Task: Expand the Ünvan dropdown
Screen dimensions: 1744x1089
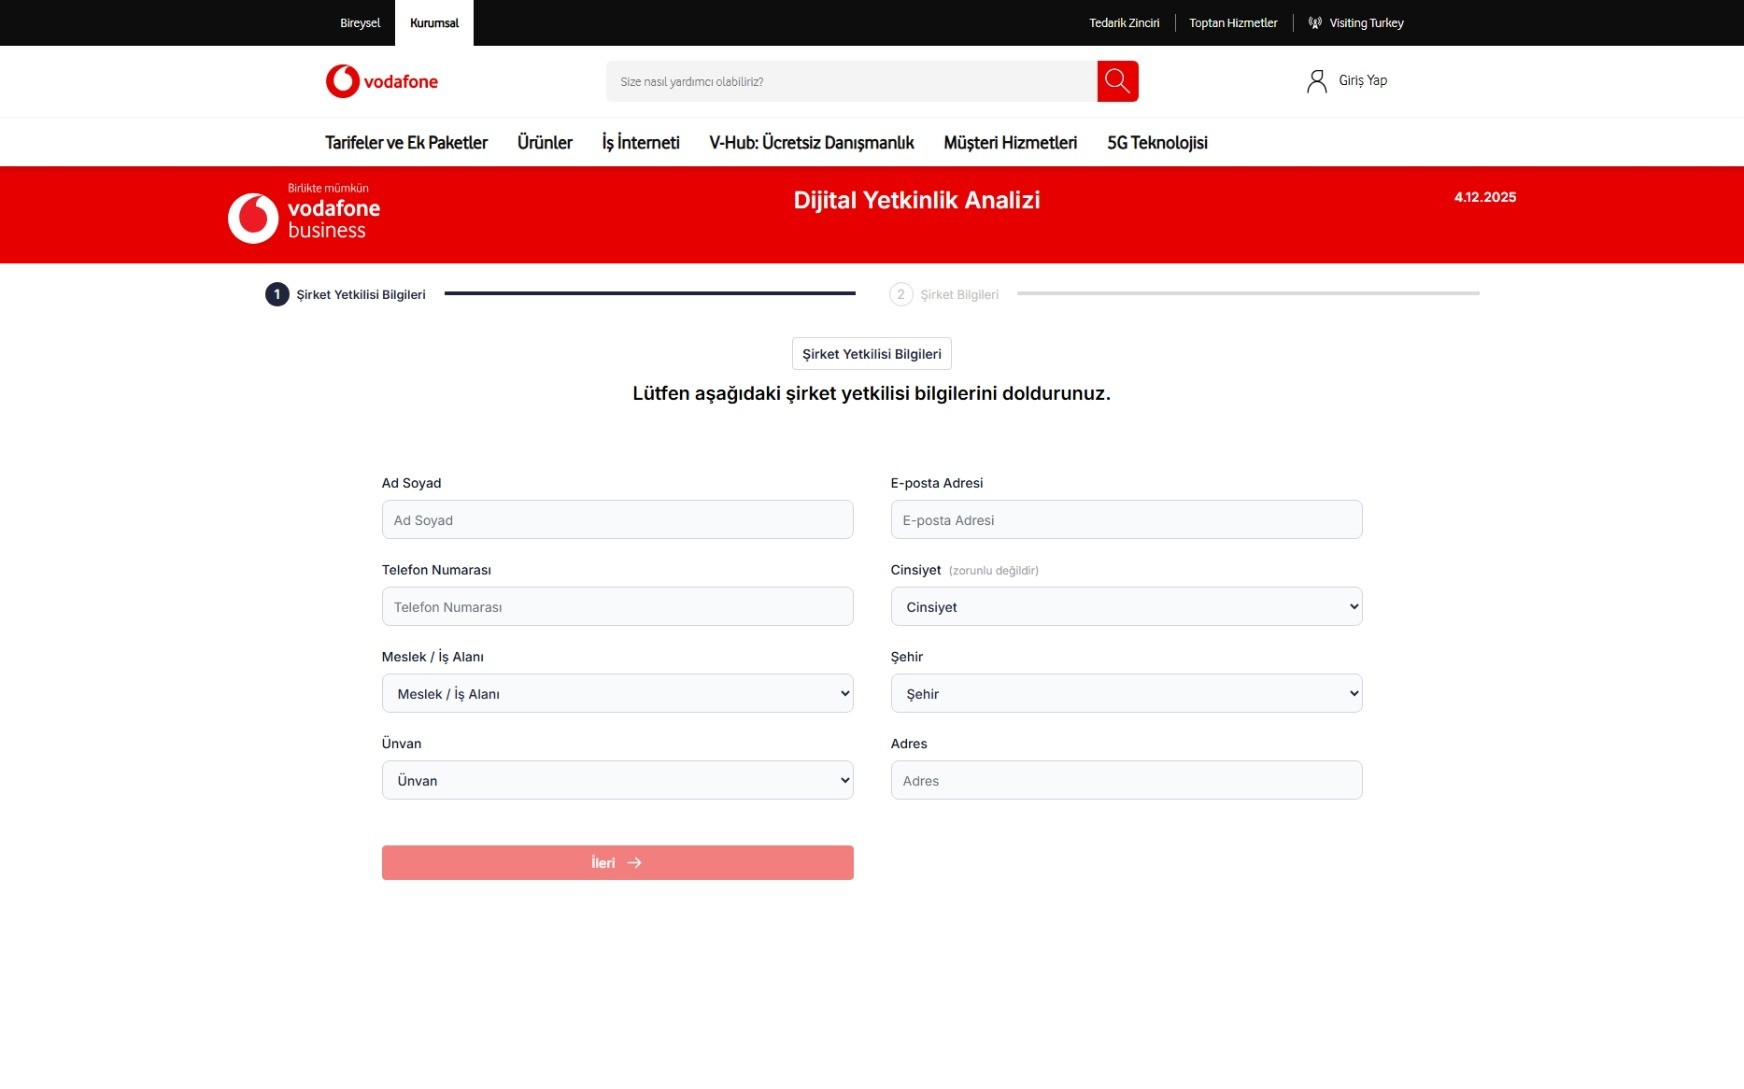Action: [x=617, y=781]
